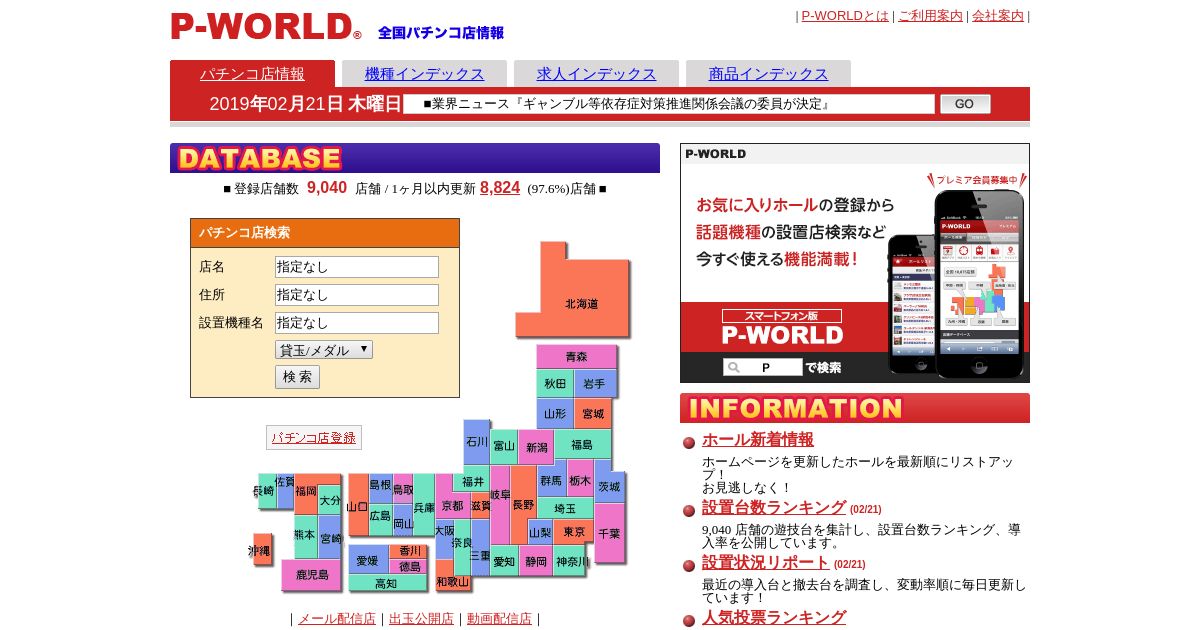Open the 設置状況レポート link
The image size is (1200, 630).
[766, 562]
